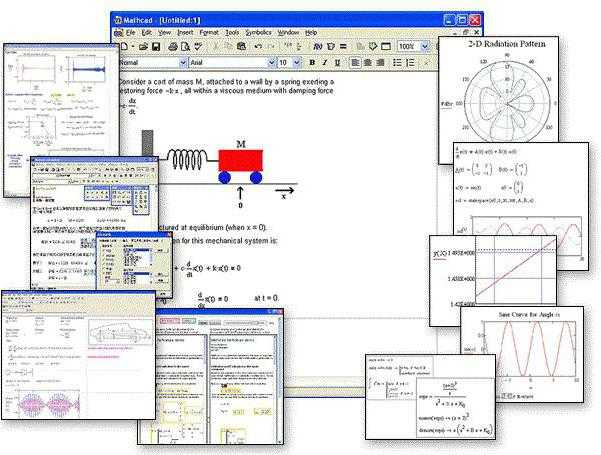Viewport: 601px width, 455px height.
Task: Open the Normal style dropdown
Action: point(183,62)
